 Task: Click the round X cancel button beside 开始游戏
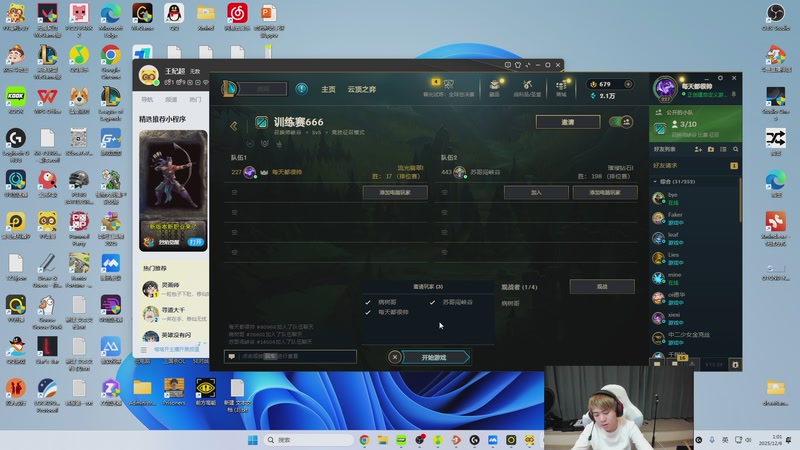394,357
